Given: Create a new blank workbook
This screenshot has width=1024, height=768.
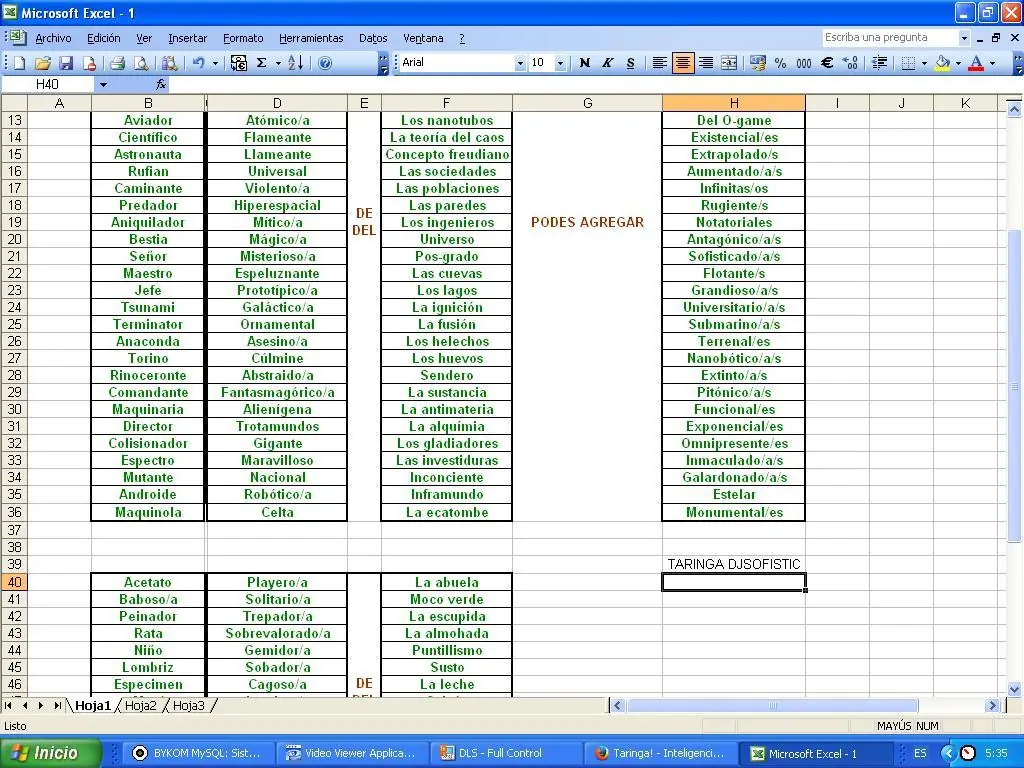Looking at the screenshot, I should point(20,63).
